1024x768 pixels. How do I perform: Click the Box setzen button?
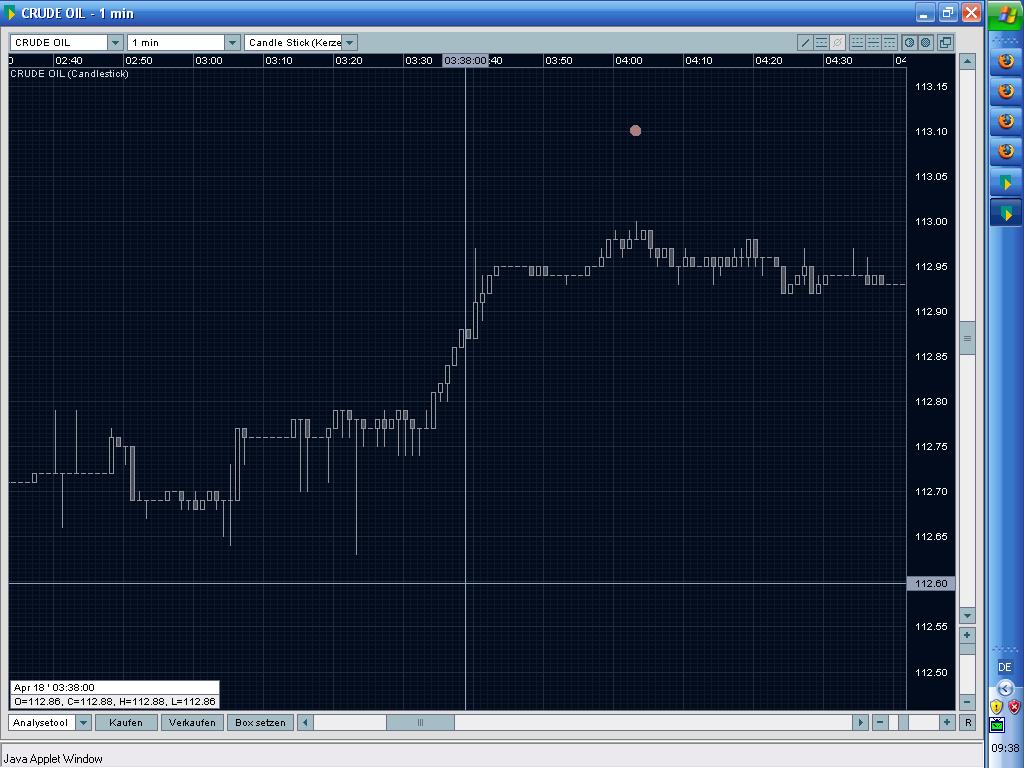pyautogui.click(x=260, y=722)
